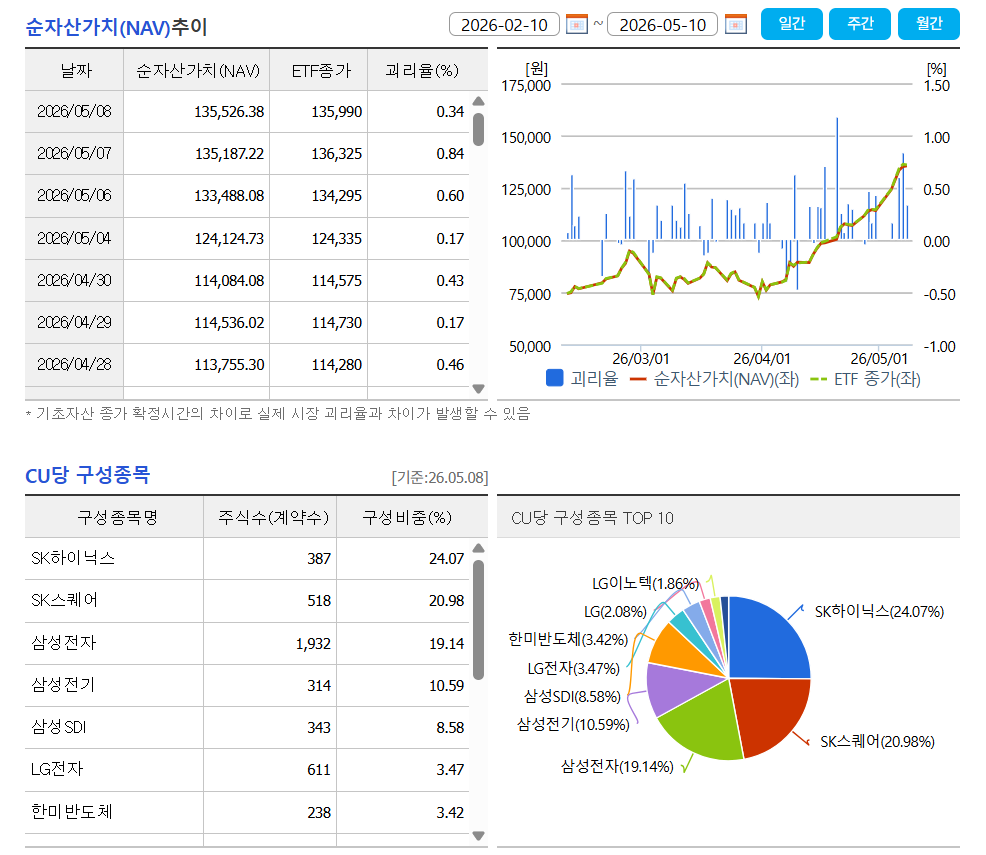Open the start date calendar icon
Screen dimensions: 986x855
click(x=577, y=25)
